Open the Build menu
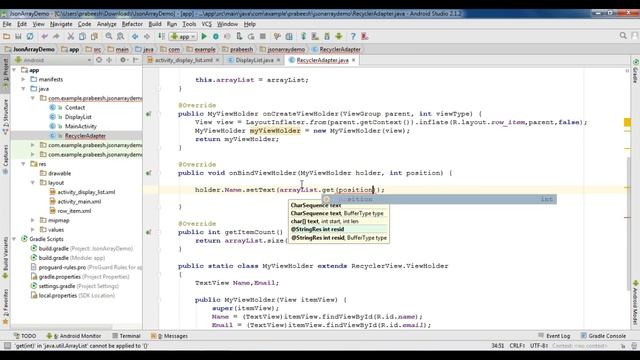The width and height of the screenshot is (640, 360). (155, 24)
